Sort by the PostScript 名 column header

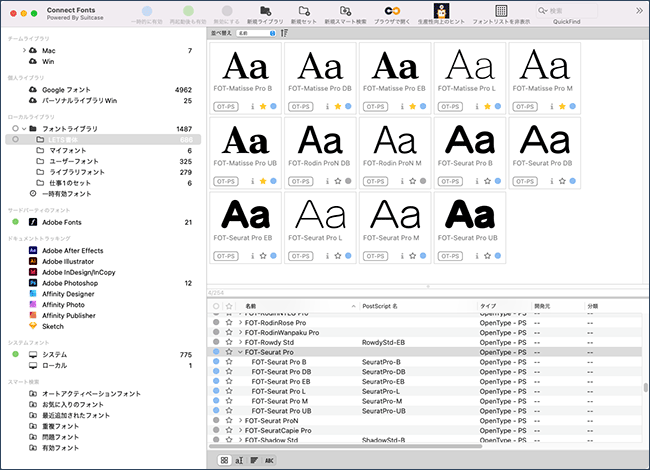click(x=418, y=306)
